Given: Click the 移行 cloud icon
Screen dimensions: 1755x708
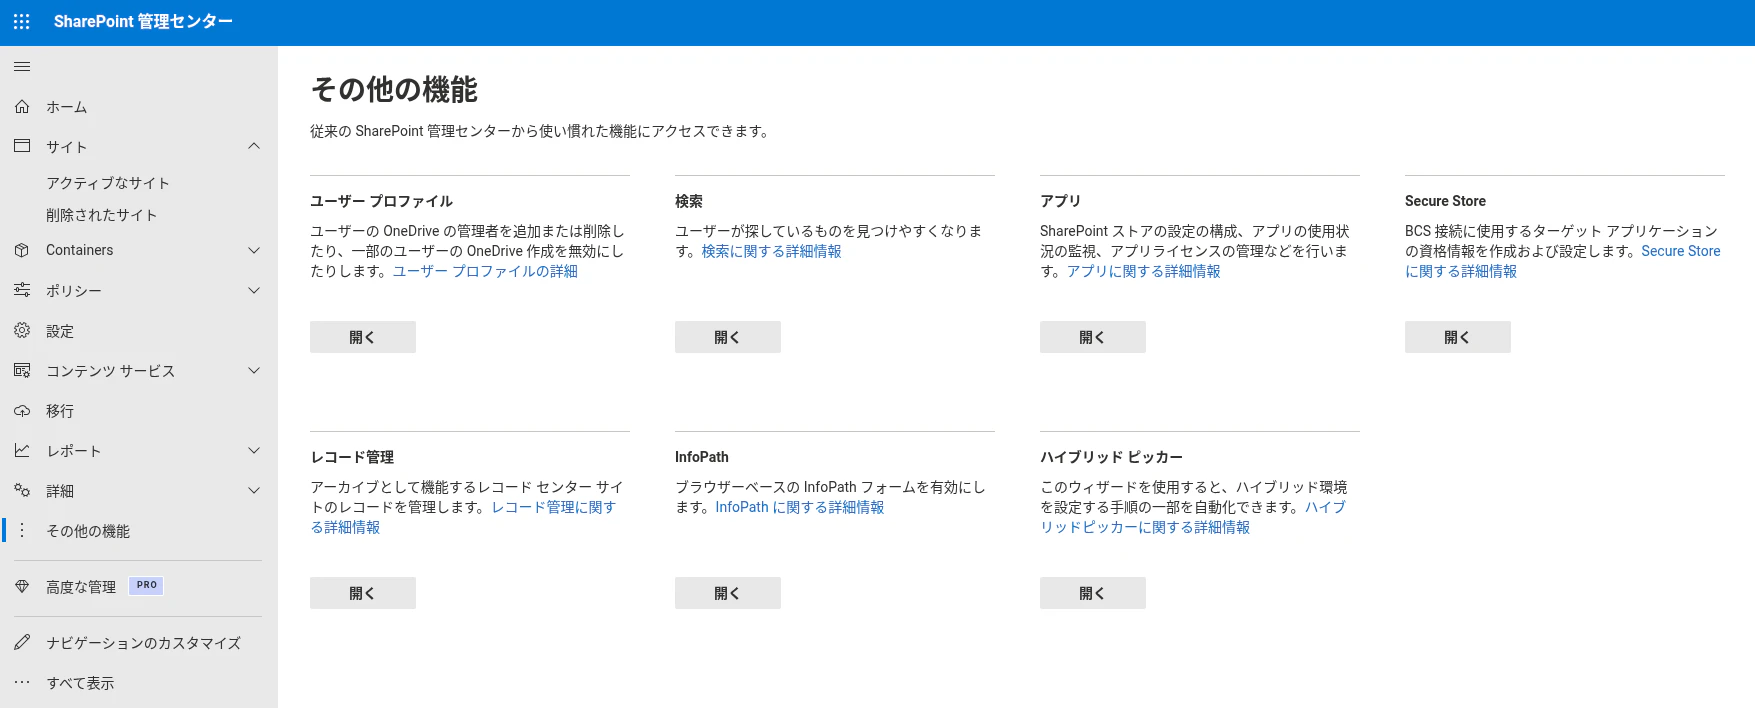Looking at the screenshot, I should (x=22, y=410).
